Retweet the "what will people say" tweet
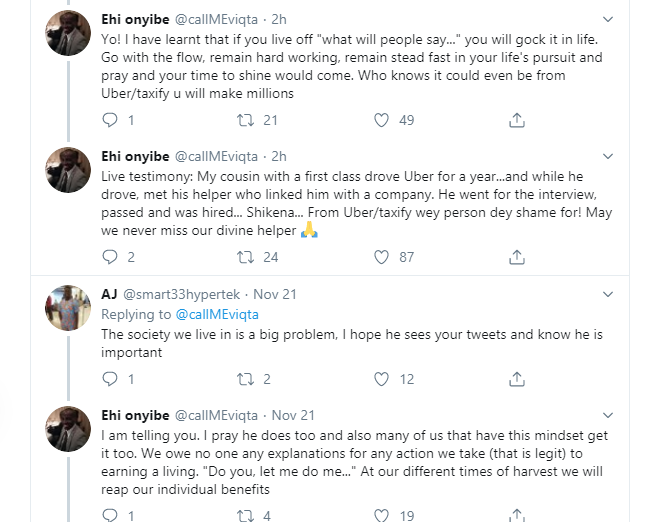Viewport: 651px width, 522px height. 245,120
